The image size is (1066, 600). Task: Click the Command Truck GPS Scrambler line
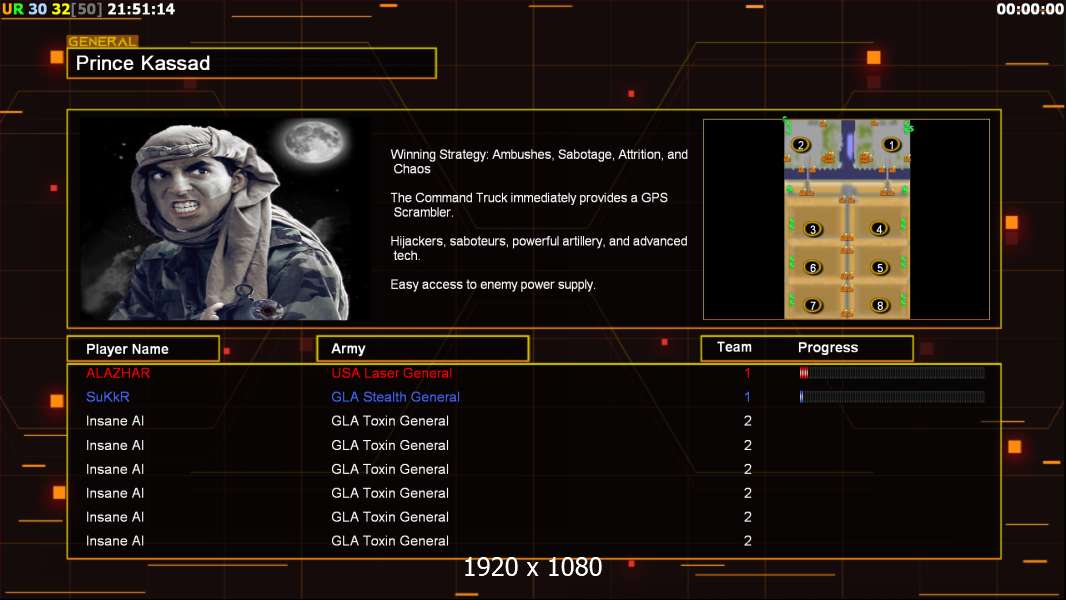529,205
